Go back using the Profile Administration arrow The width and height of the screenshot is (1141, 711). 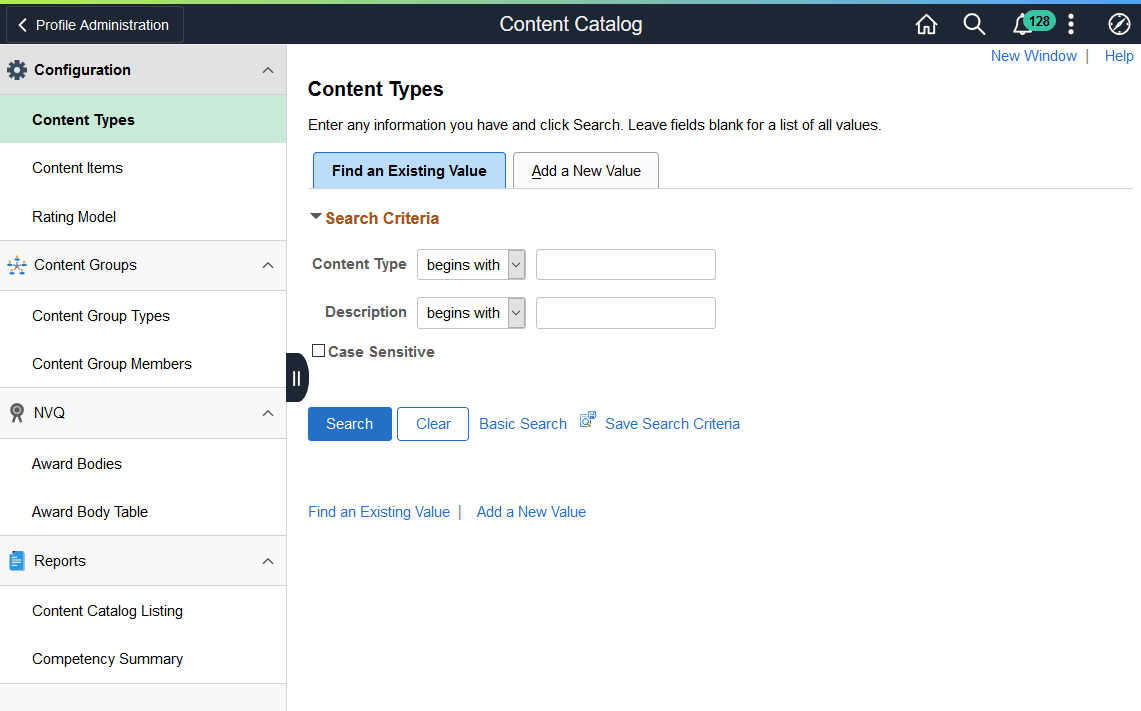[22, 24]
